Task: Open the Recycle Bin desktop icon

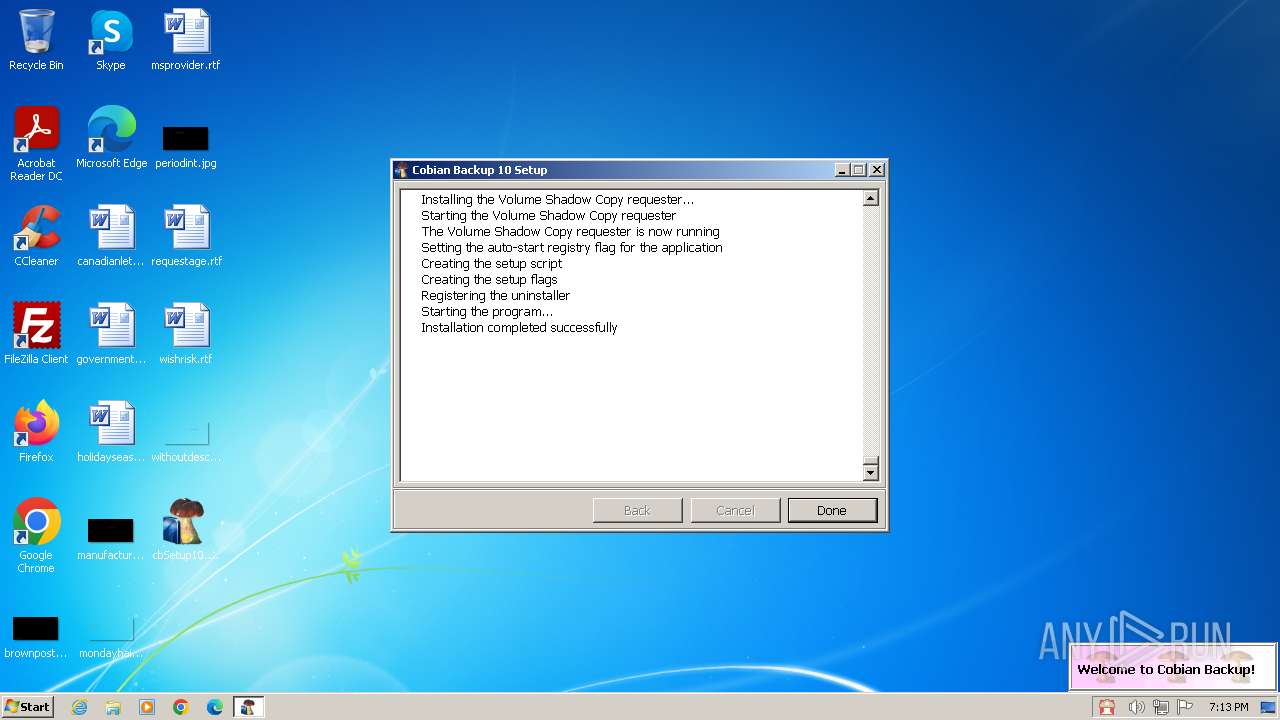Action: click(x=36, y=40)
